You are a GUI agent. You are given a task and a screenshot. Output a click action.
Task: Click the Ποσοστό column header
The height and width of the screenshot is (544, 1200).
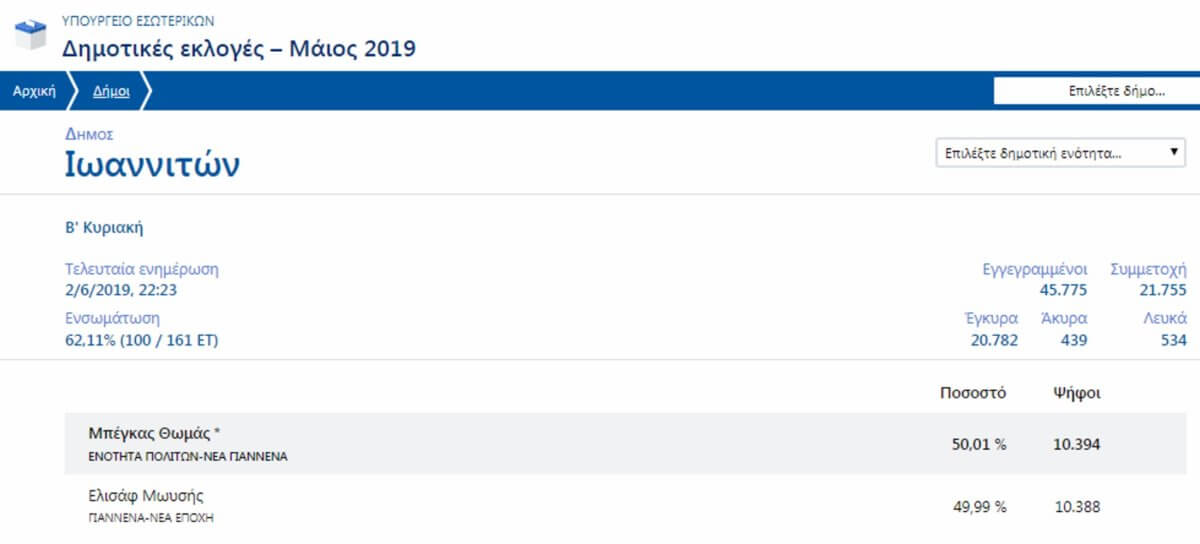tap(973, 393)
